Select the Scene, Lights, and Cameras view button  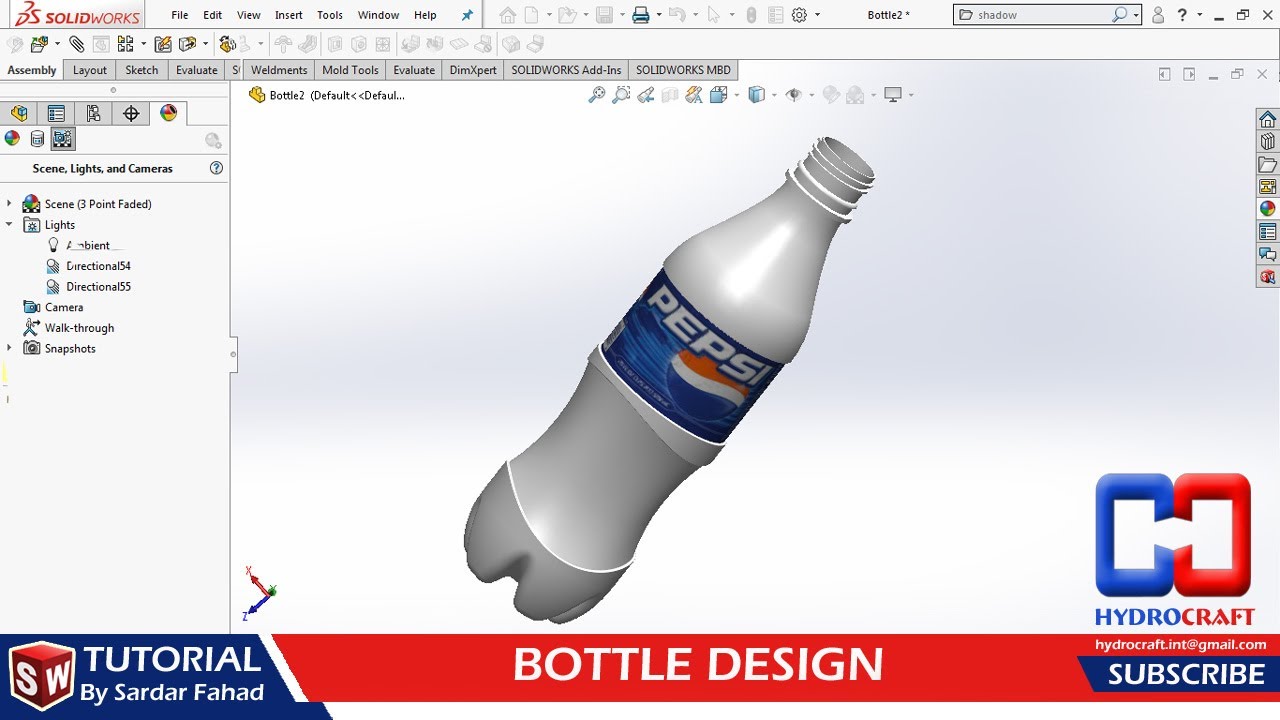coord(62,139)
